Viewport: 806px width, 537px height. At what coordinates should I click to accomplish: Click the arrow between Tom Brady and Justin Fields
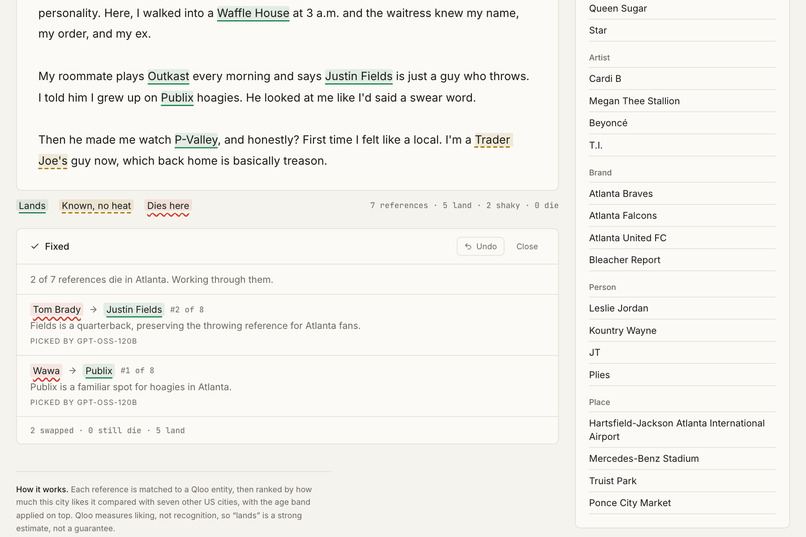(94, 309)
